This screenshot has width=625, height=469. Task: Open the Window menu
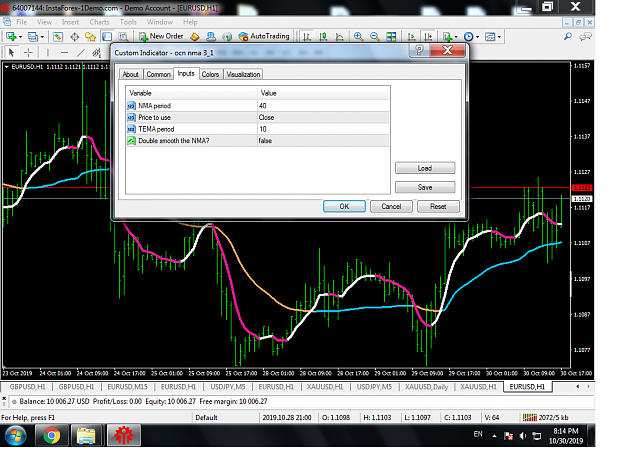(x=159, y=22)
